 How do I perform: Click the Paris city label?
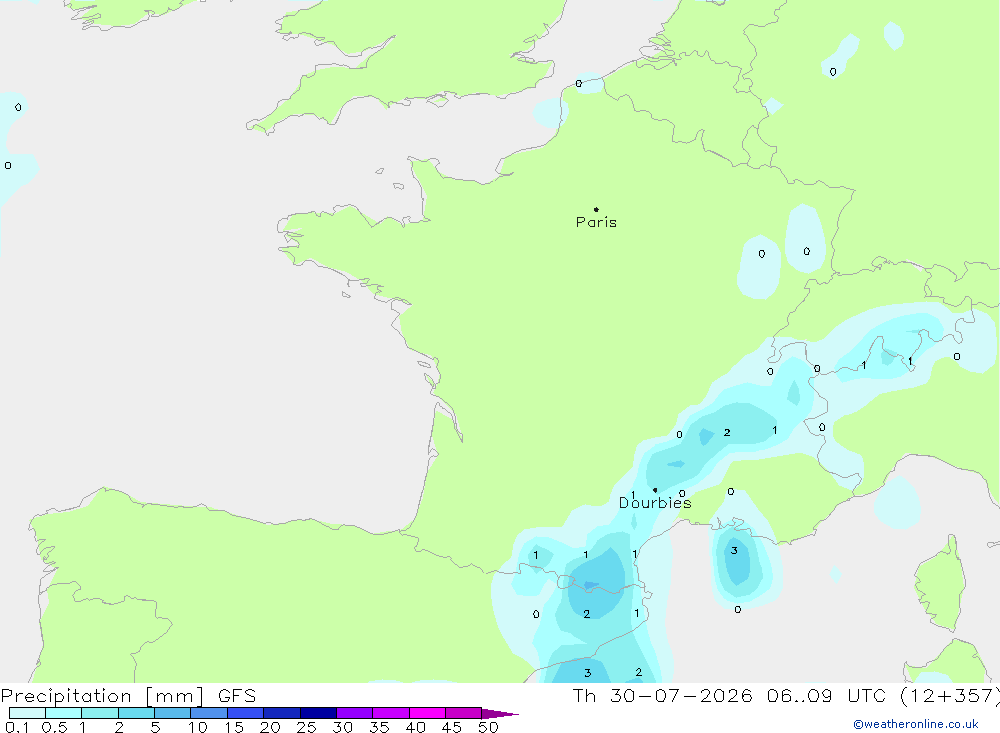[x=596, y=222]
